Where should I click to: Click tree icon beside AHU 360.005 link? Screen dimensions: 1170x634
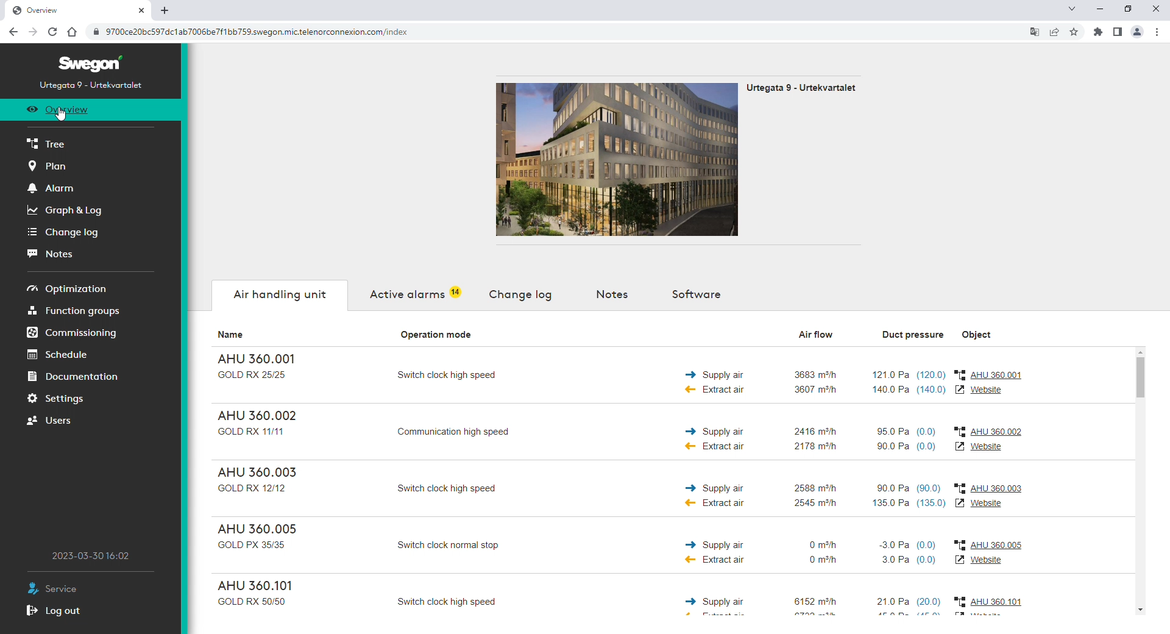960,545
